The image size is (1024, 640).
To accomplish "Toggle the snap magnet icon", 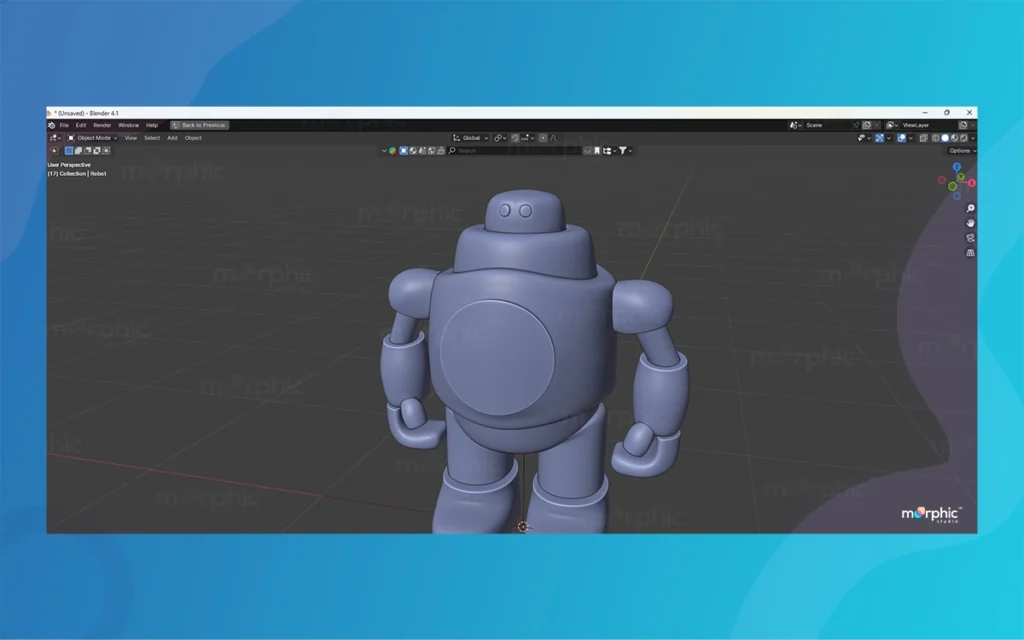I will tap(515, 138).
